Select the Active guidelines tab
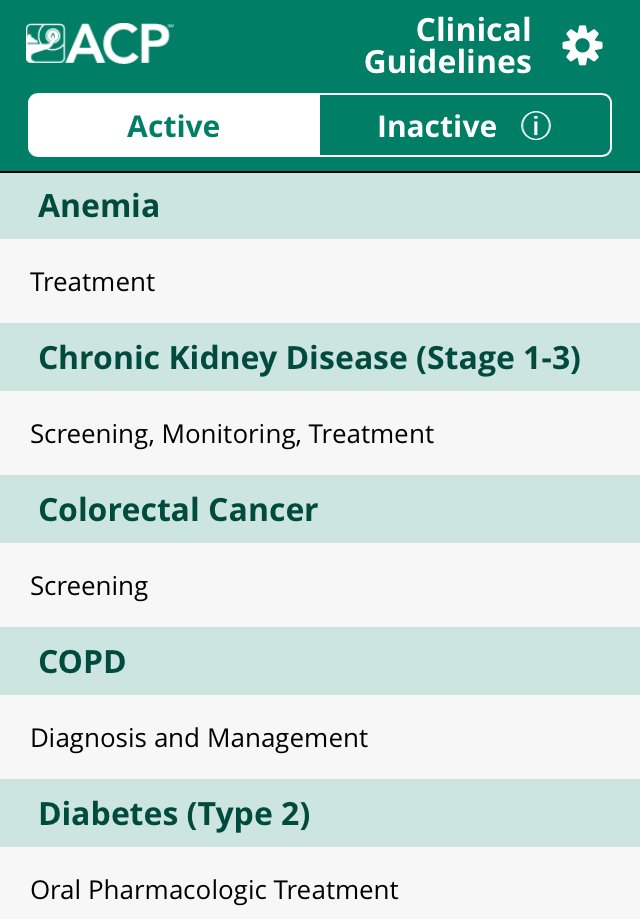Image resolution: width=640 pixels, height=919 pixels. point(173,126)
